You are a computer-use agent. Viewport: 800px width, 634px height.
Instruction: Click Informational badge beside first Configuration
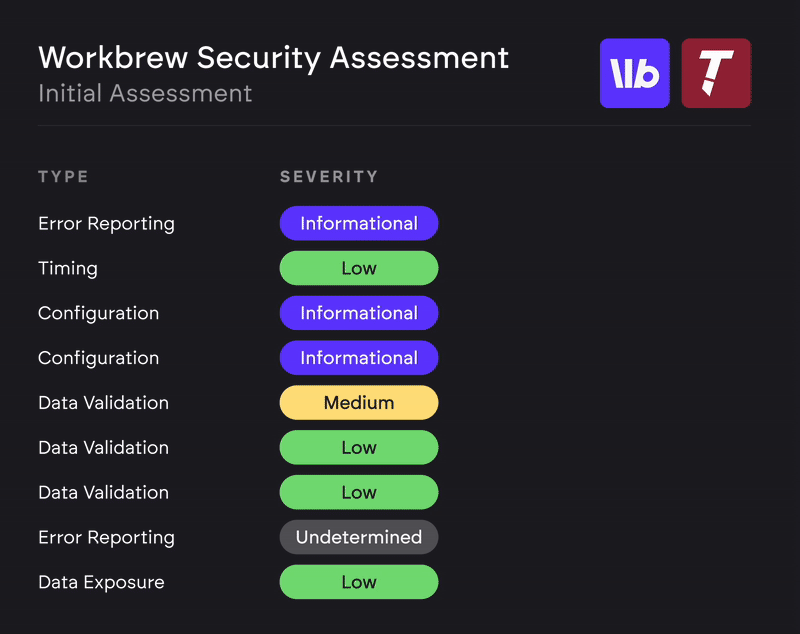coord(359,313)
